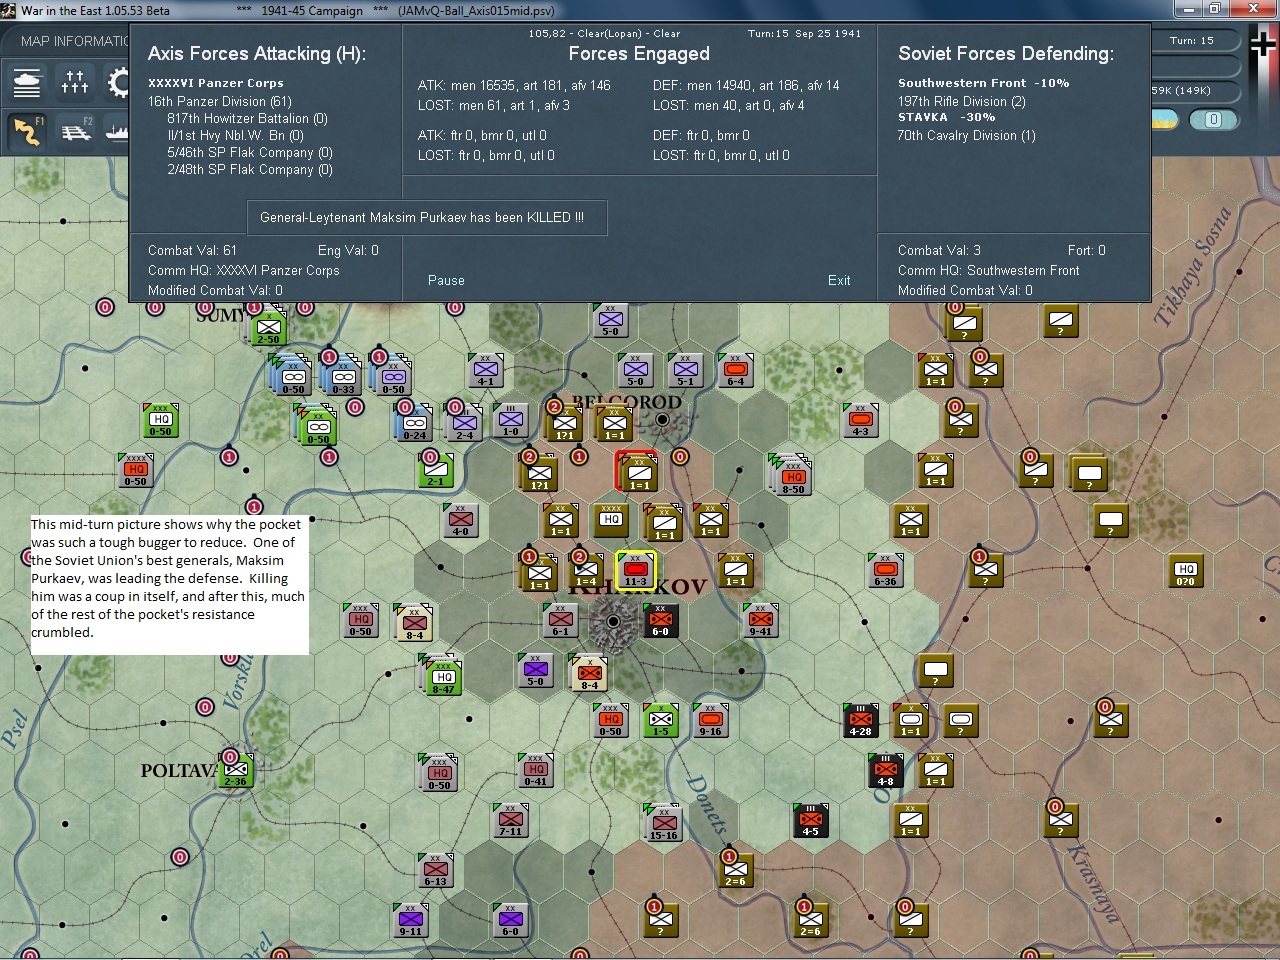Select the Soviet 0?0 HQ counter
Viewport: 1280px width, 960px height.
[1186, 570]
